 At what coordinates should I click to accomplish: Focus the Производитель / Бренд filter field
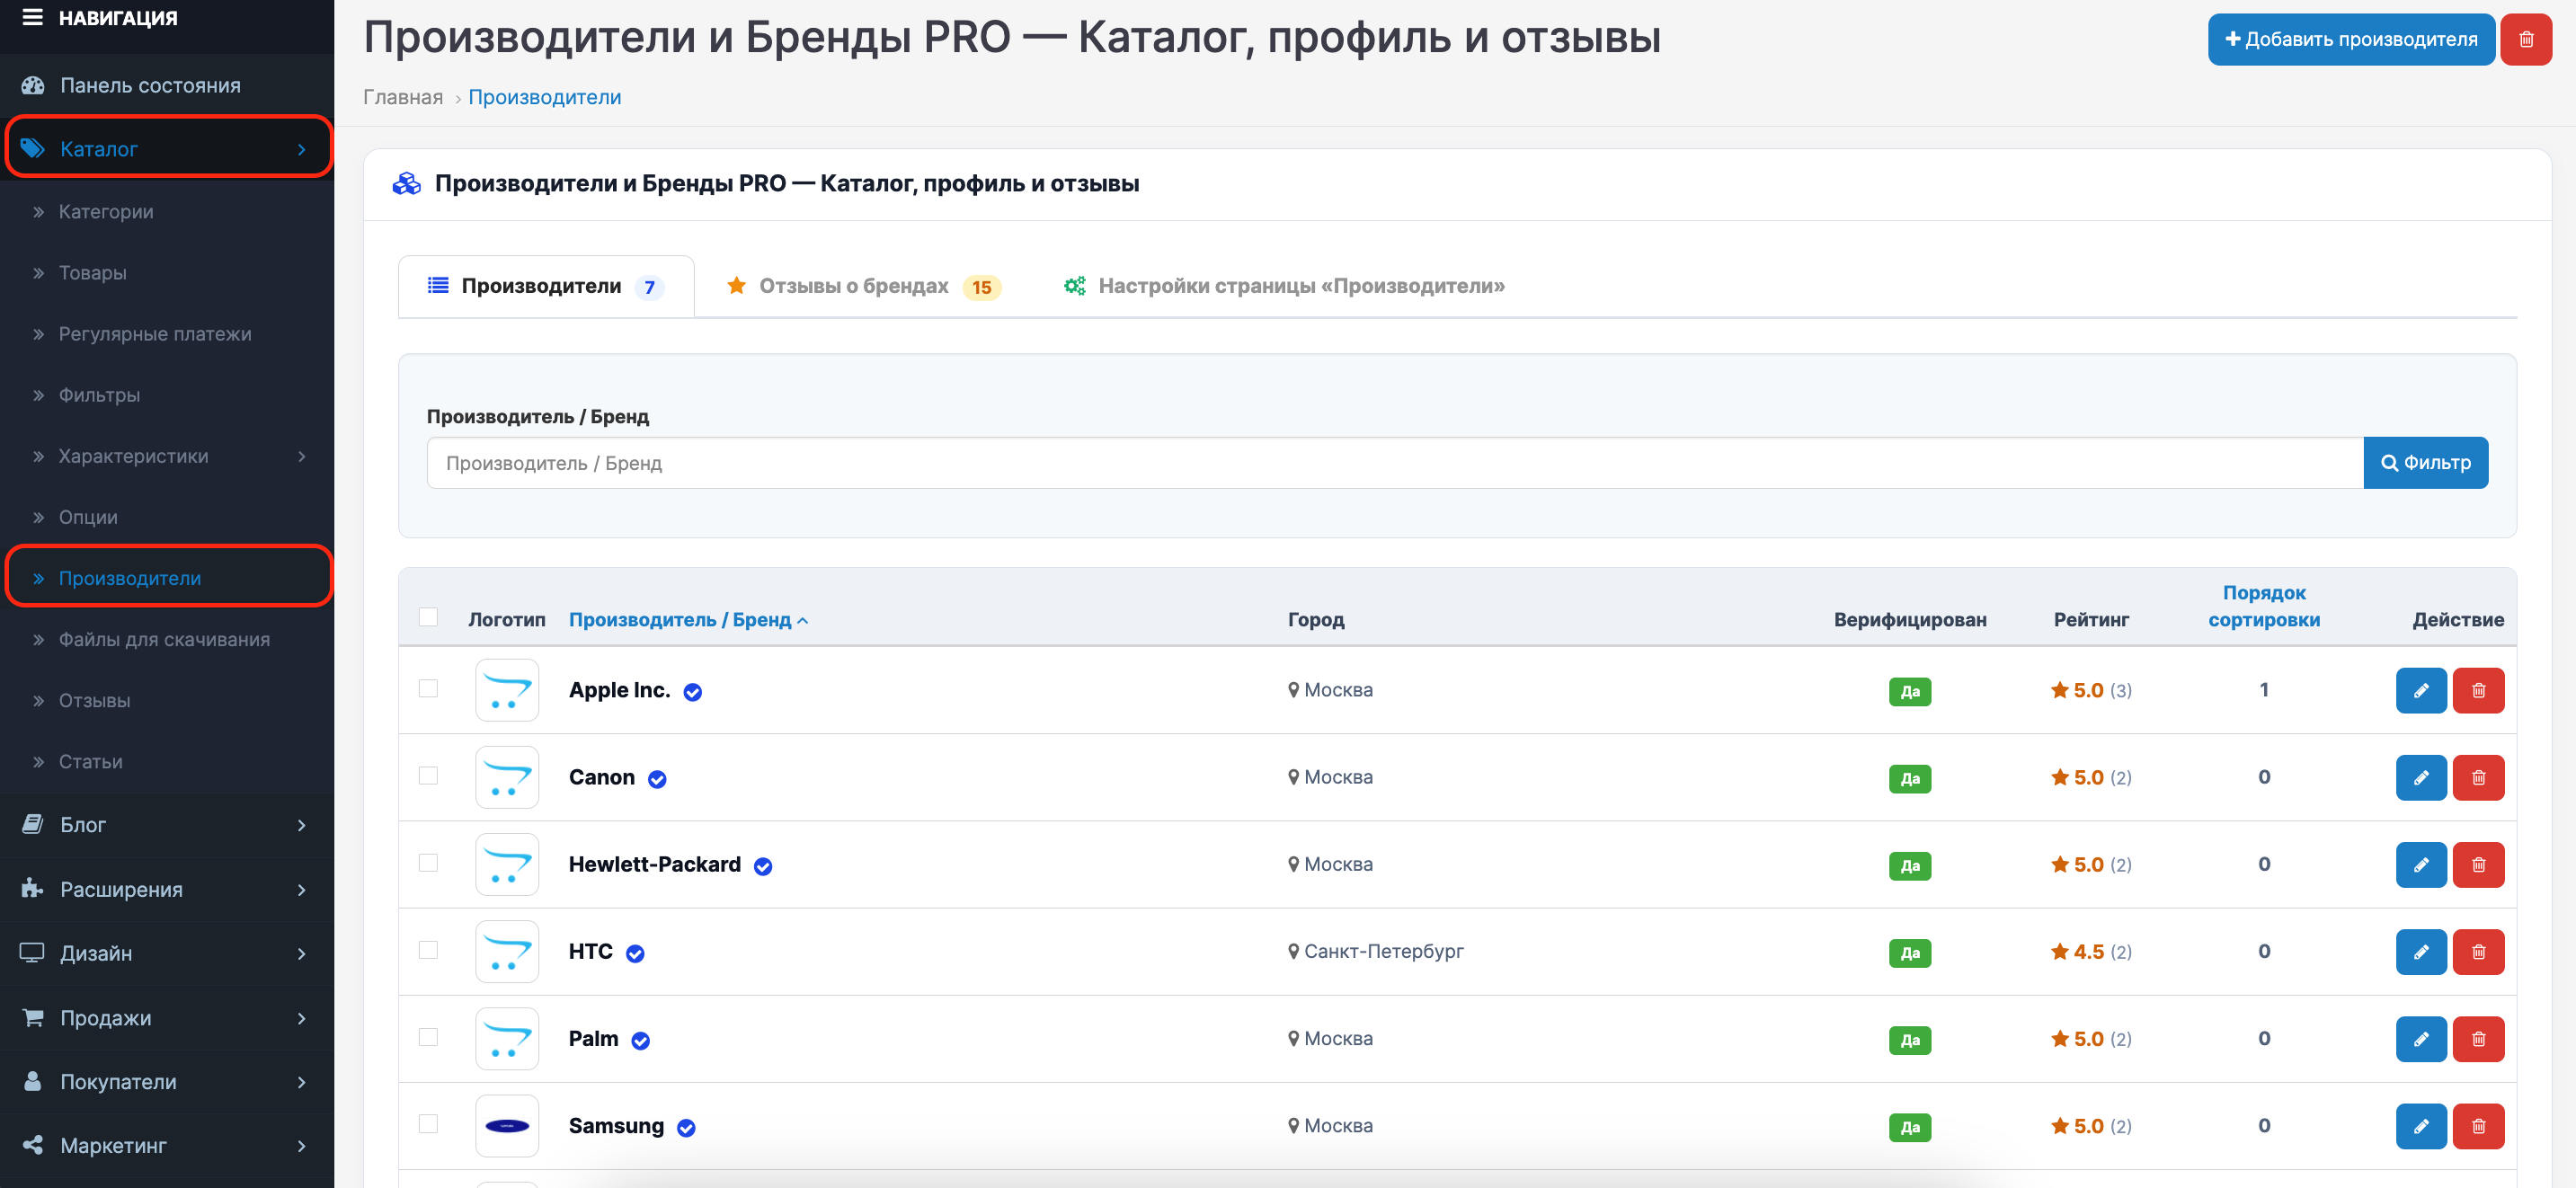(1394, 462)
